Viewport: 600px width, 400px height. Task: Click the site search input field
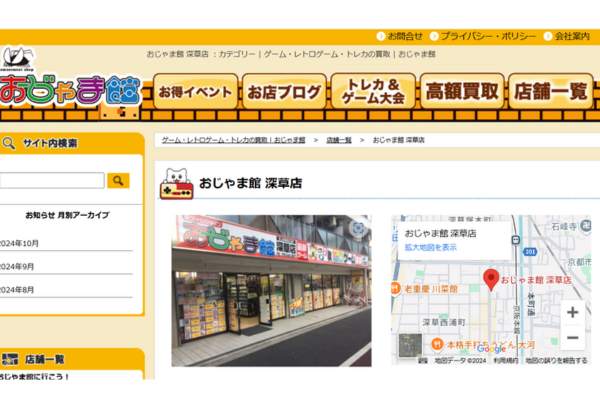pos(52,180)
